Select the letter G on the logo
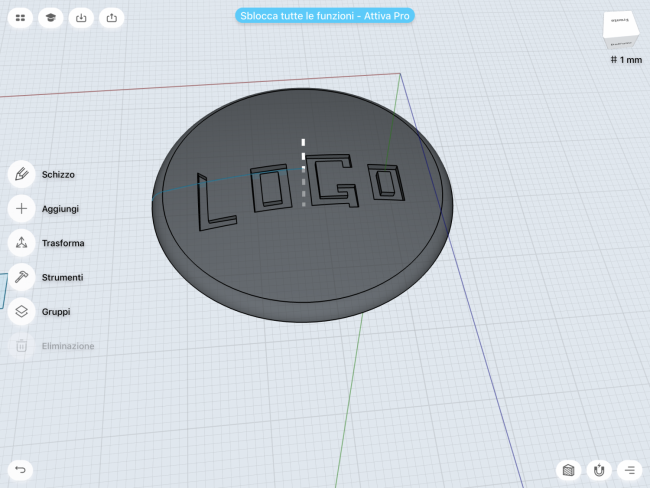This screenshot has width=650, height=488. pyautogui.click(x=333, y=183)
